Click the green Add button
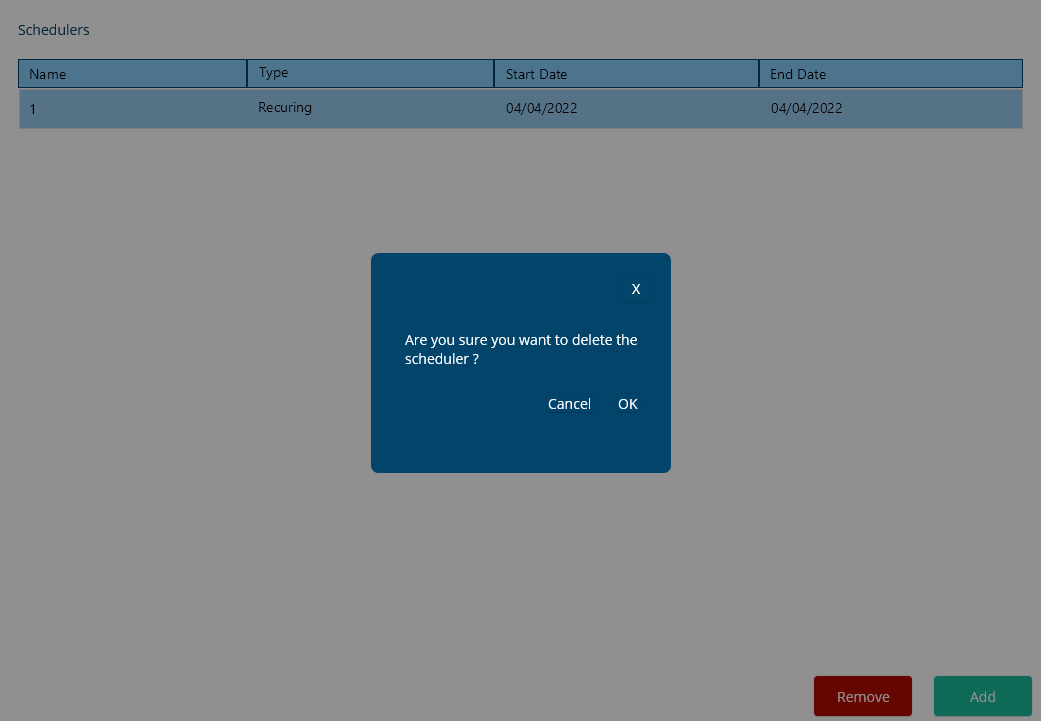 982,696
